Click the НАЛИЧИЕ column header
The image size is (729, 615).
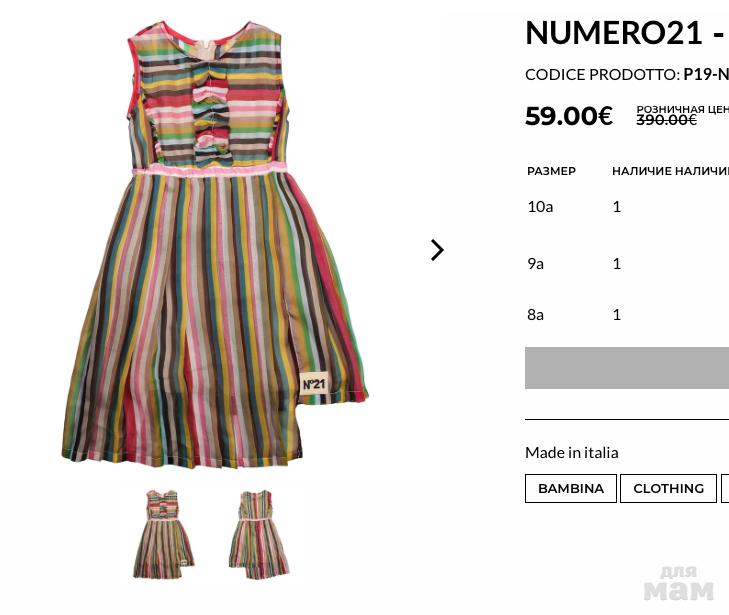click(642, 171)
